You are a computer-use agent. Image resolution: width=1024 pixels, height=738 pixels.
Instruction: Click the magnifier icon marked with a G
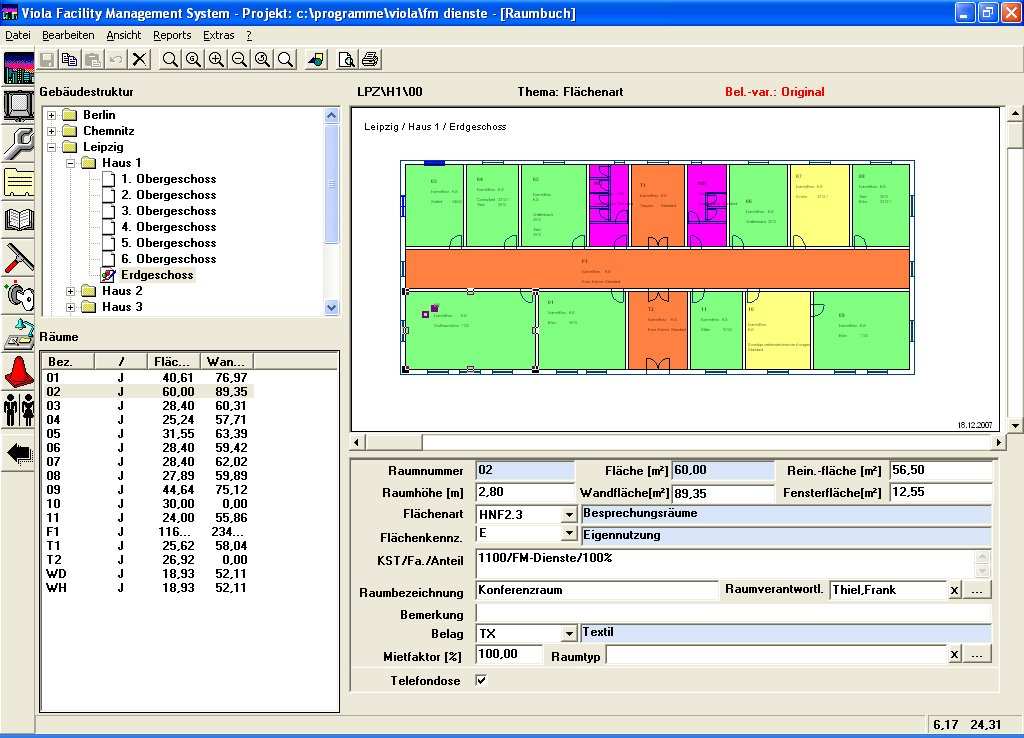[193, 59]
